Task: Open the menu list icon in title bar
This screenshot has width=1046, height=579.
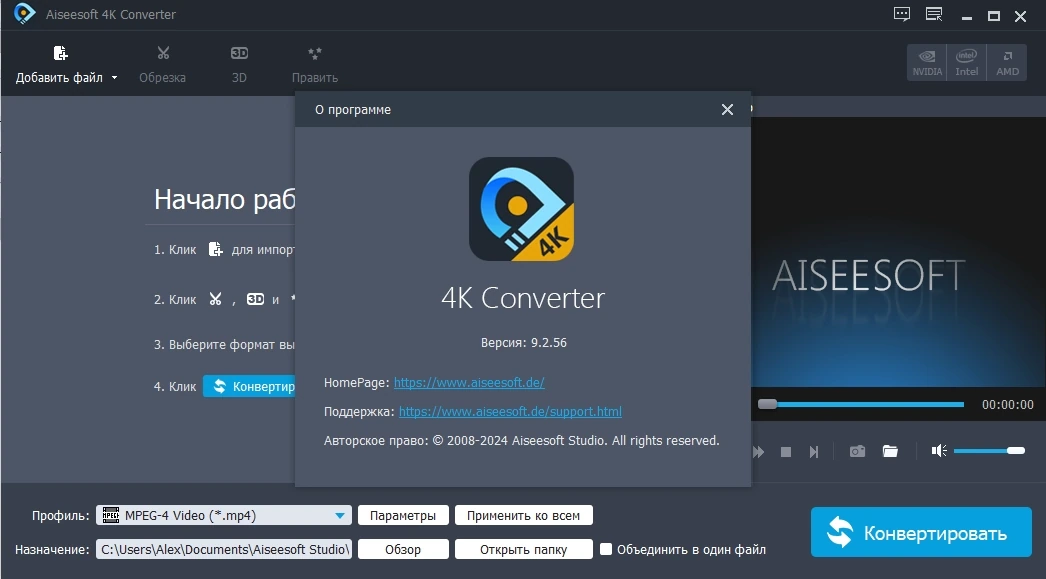Action: click(x=934, y=15)
